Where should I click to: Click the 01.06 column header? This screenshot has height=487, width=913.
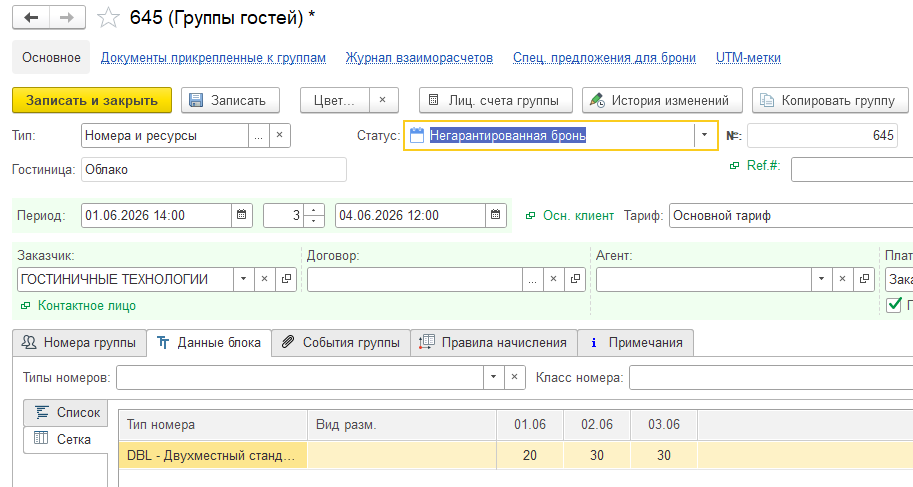(x=530, y=425)
